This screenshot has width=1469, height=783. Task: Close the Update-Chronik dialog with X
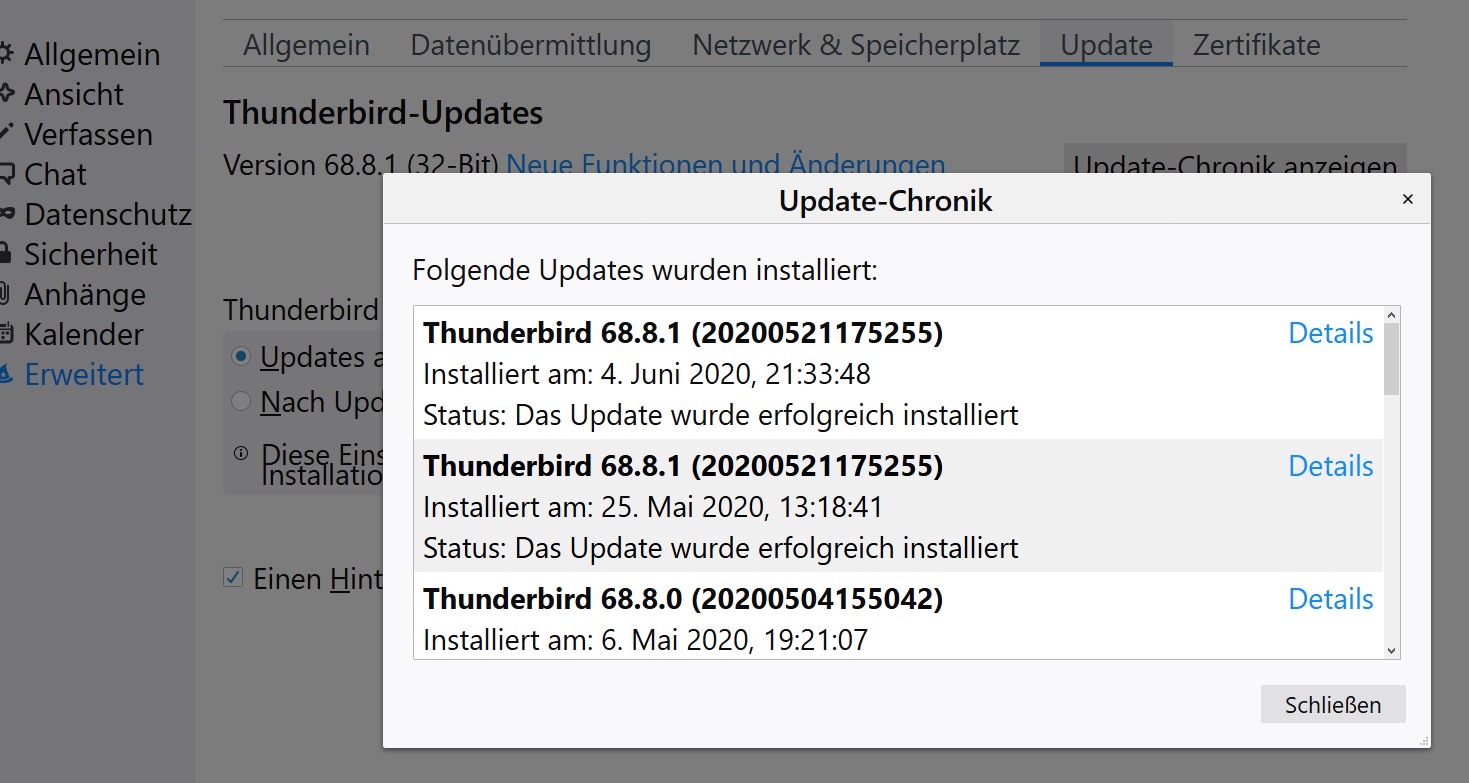1407,200
